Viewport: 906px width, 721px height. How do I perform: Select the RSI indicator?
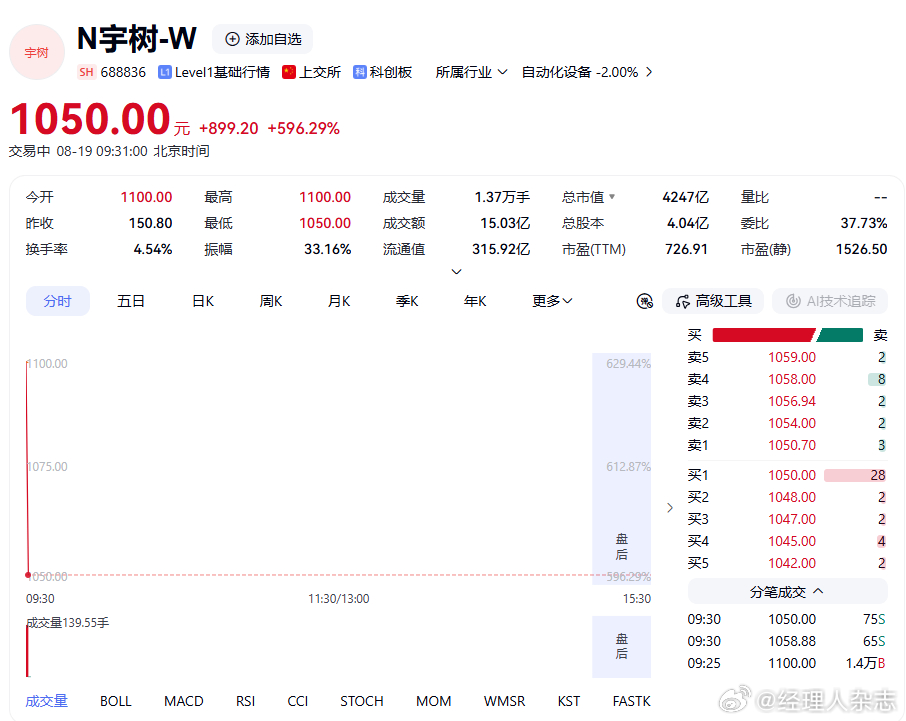245,701
